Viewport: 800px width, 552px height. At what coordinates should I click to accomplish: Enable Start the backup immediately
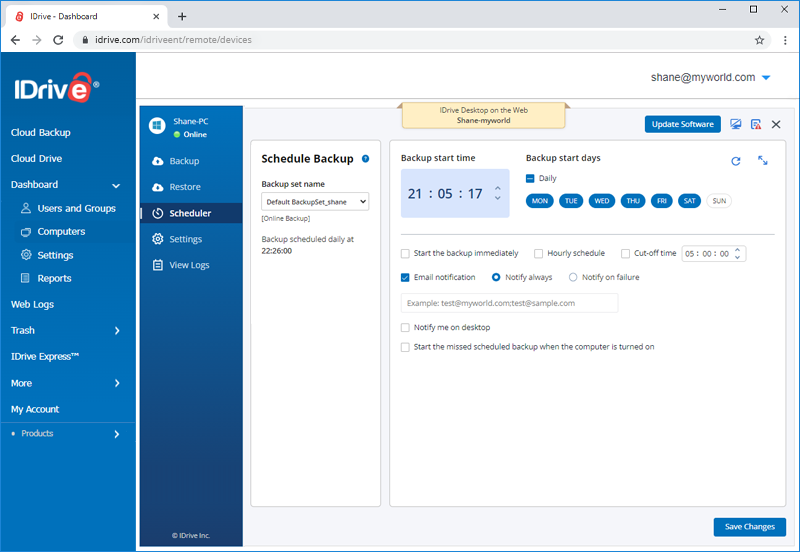tap(405, 254)
